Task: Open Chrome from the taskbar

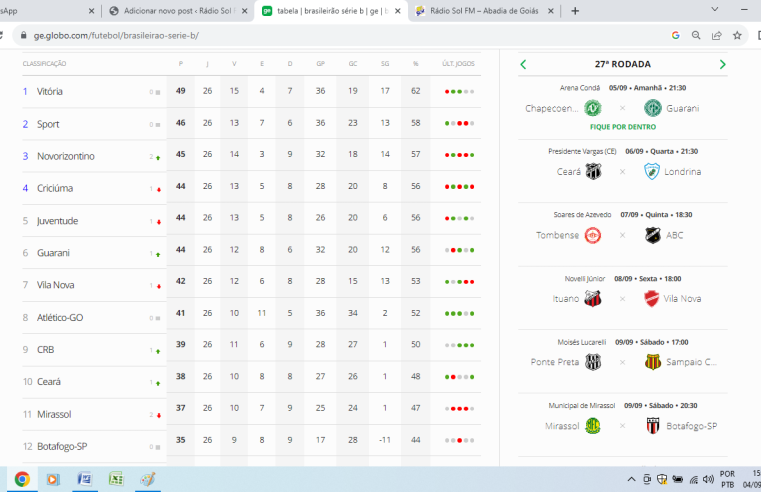Action: tap(22, 479)
